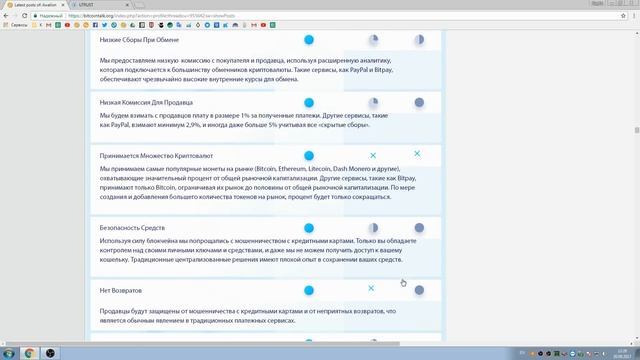The image size is (640, 360).
Task: Click paragraph starting Используя силу блокчейна
Action: point(258,250)
